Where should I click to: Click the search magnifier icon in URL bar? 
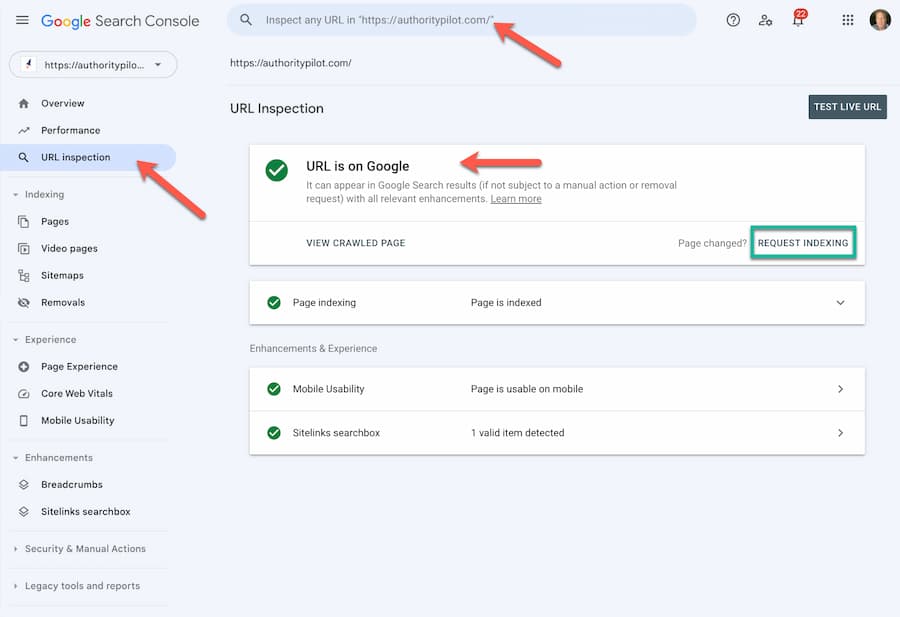coord(246,20)
